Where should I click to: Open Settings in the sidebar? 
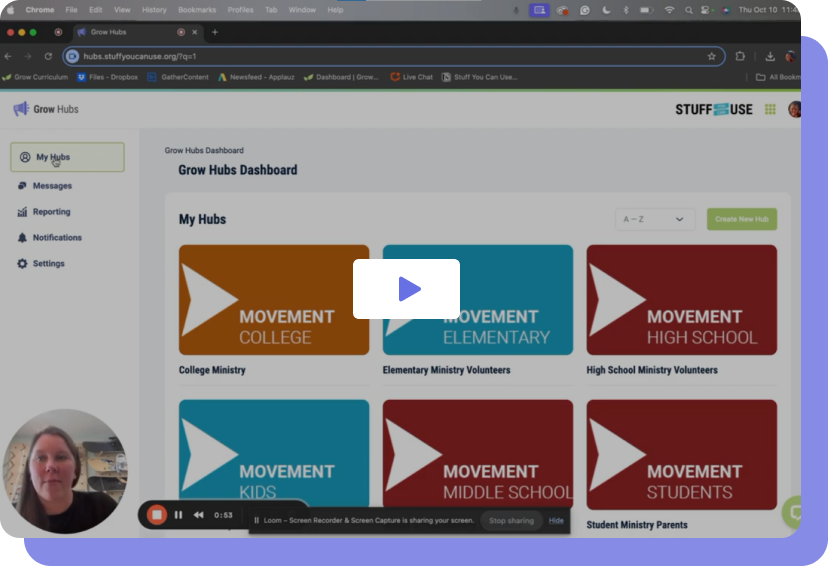[x=48, y=263]
